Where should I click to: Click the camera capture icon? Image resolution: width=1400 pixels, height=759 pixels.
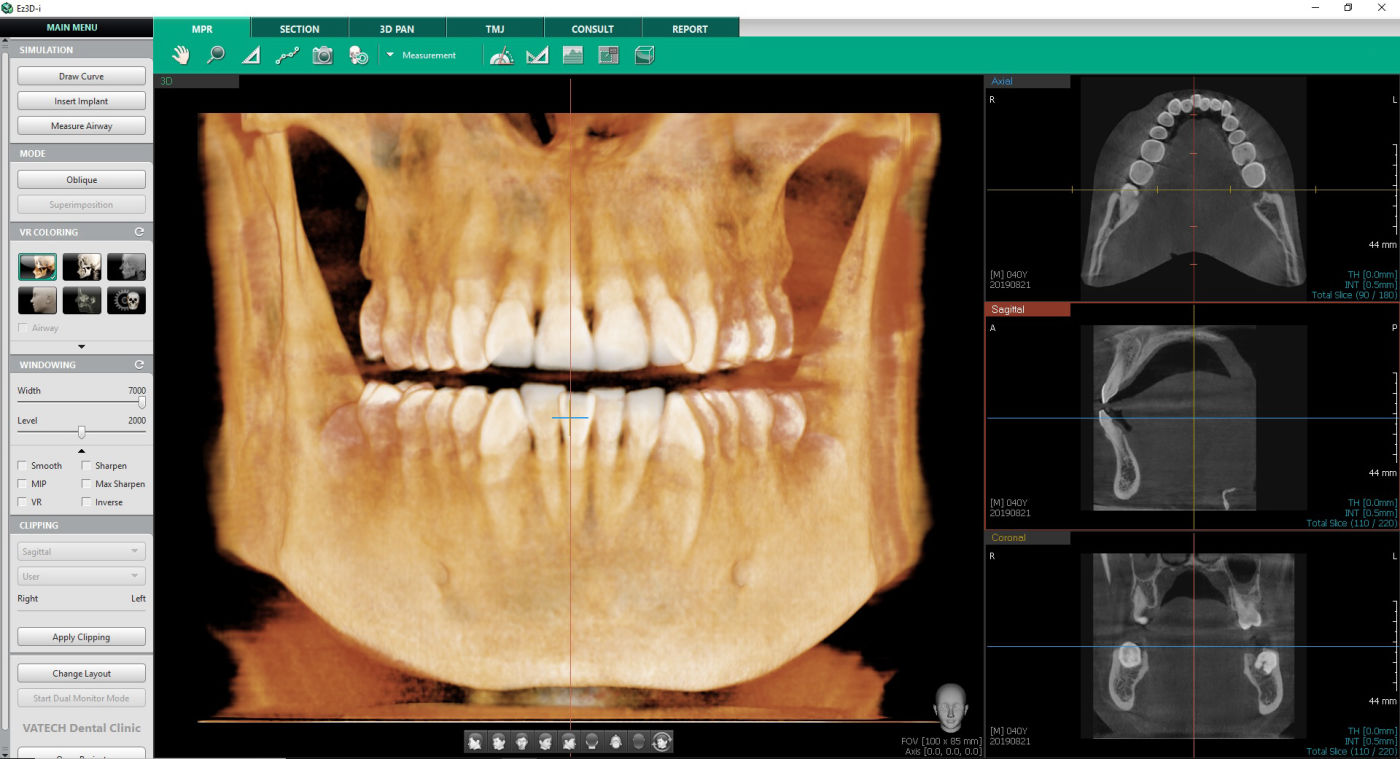coord(321,55)
